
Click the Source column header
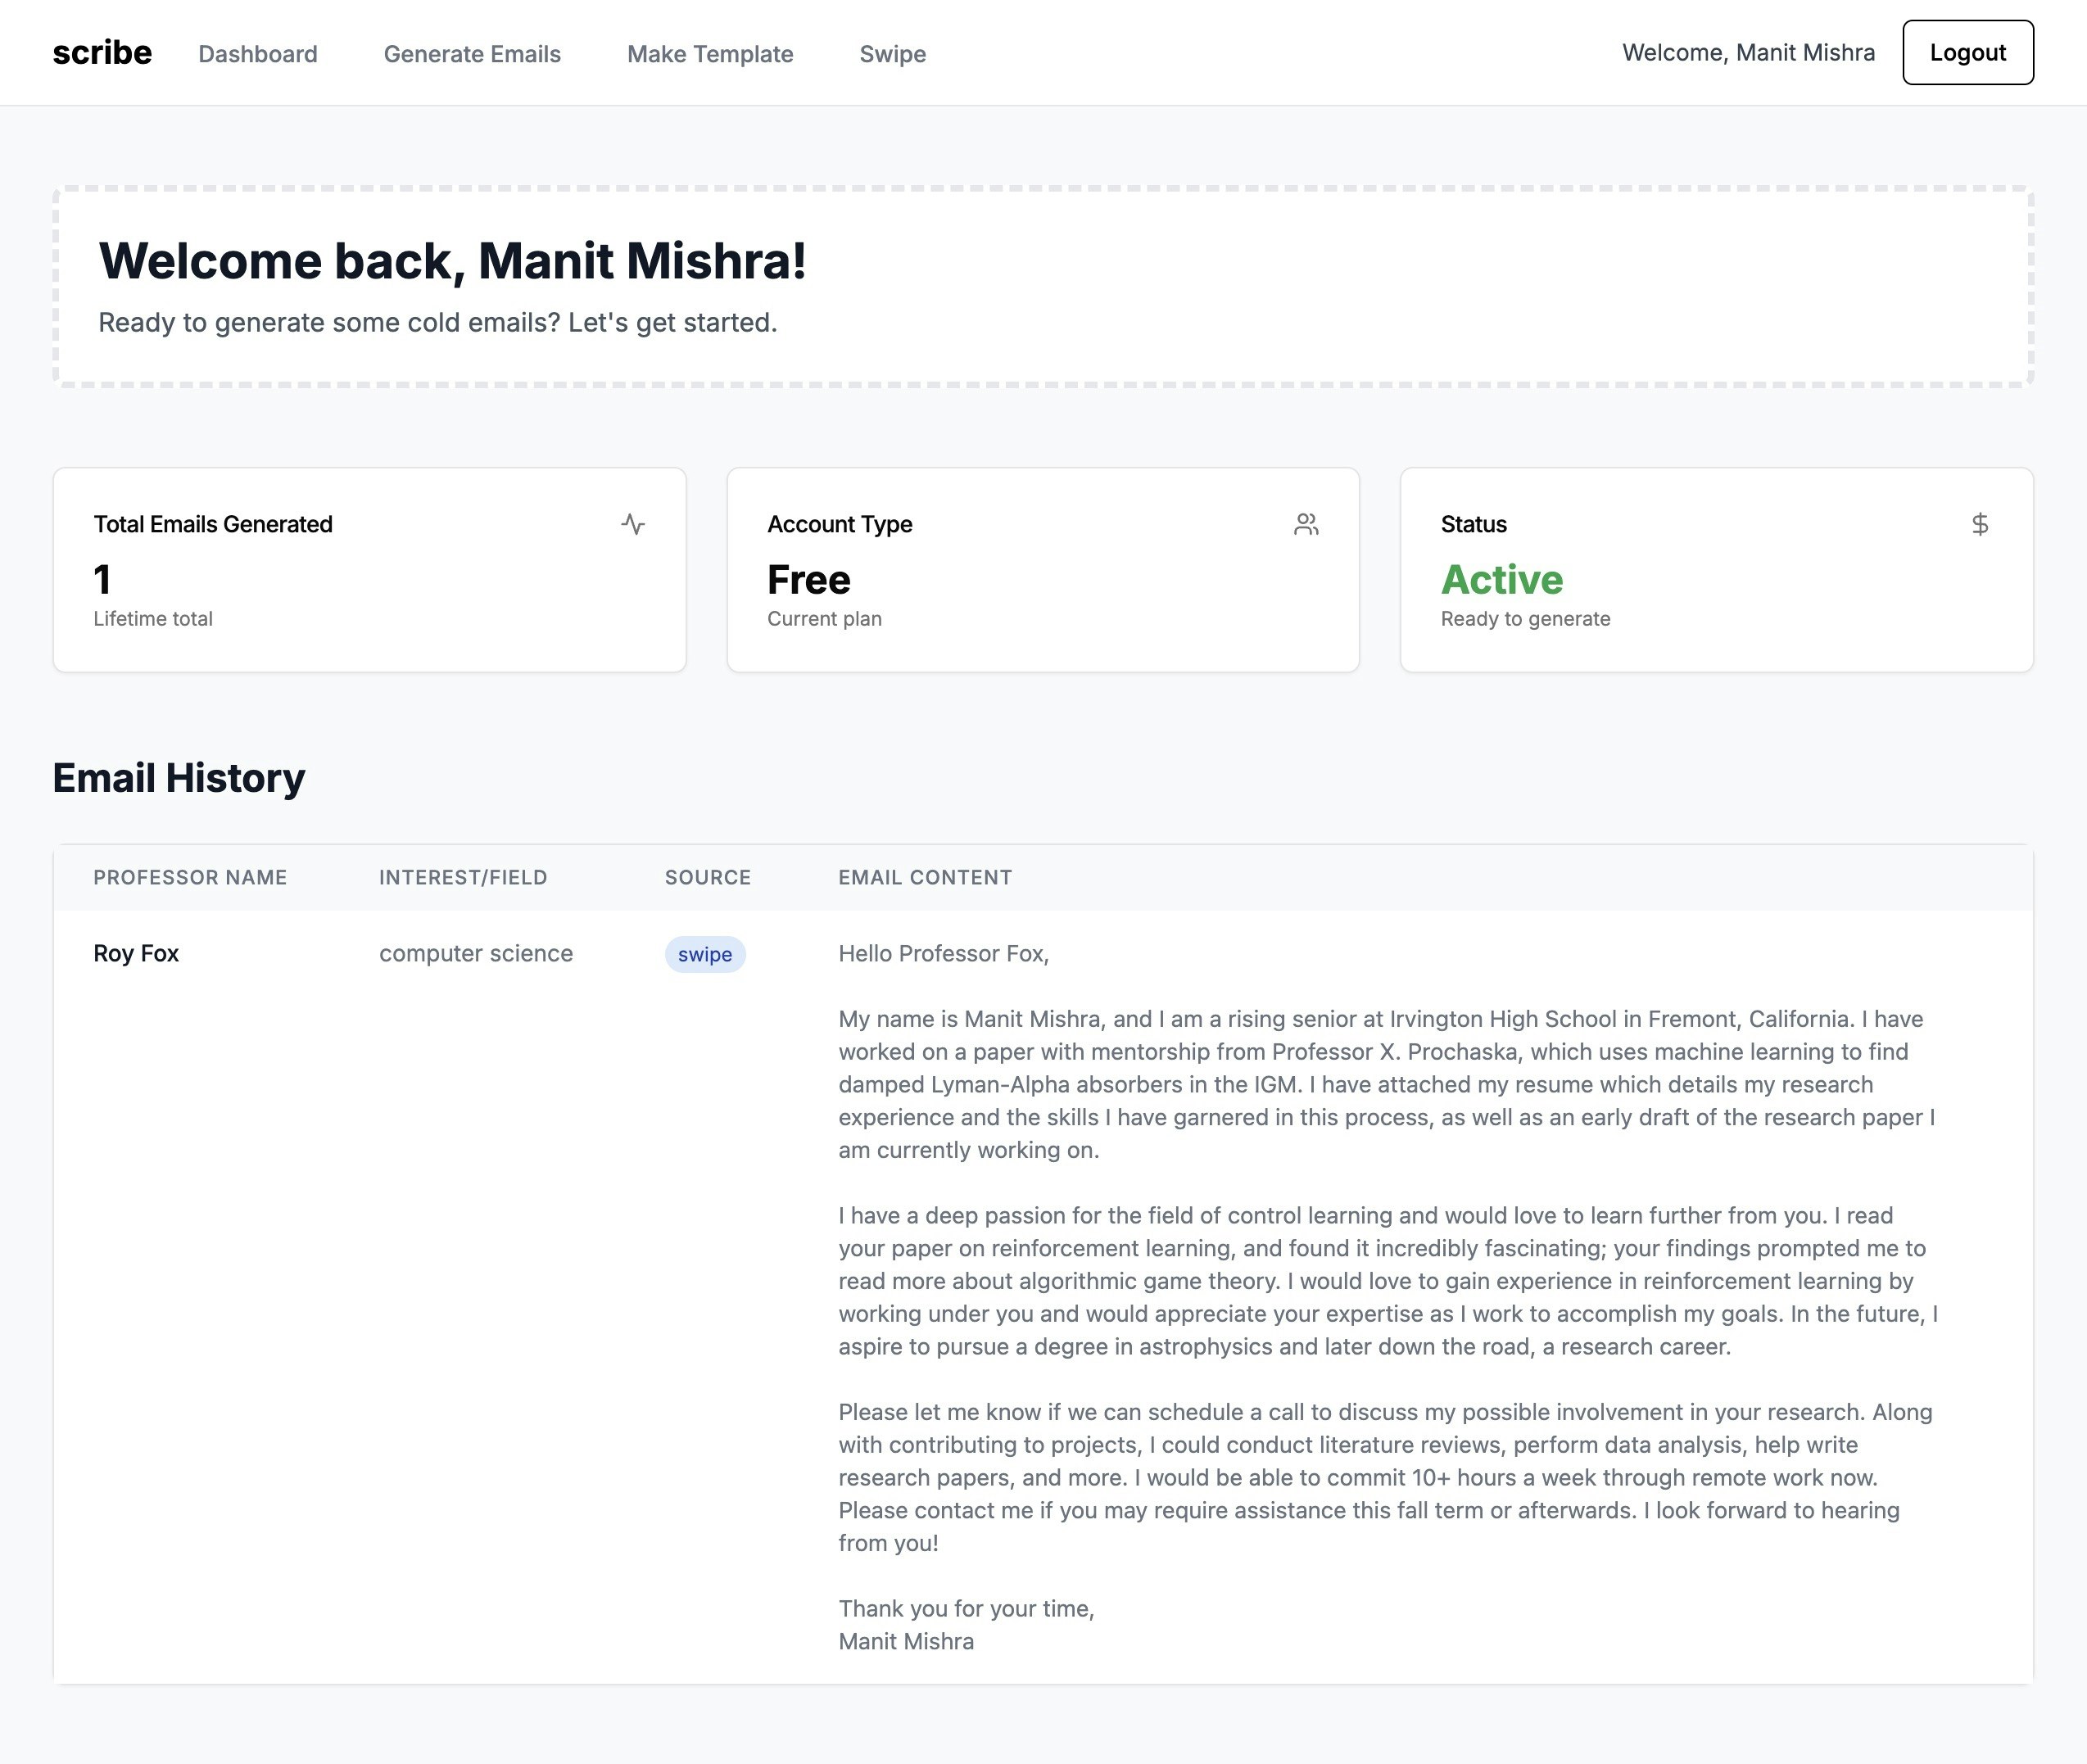707,877
